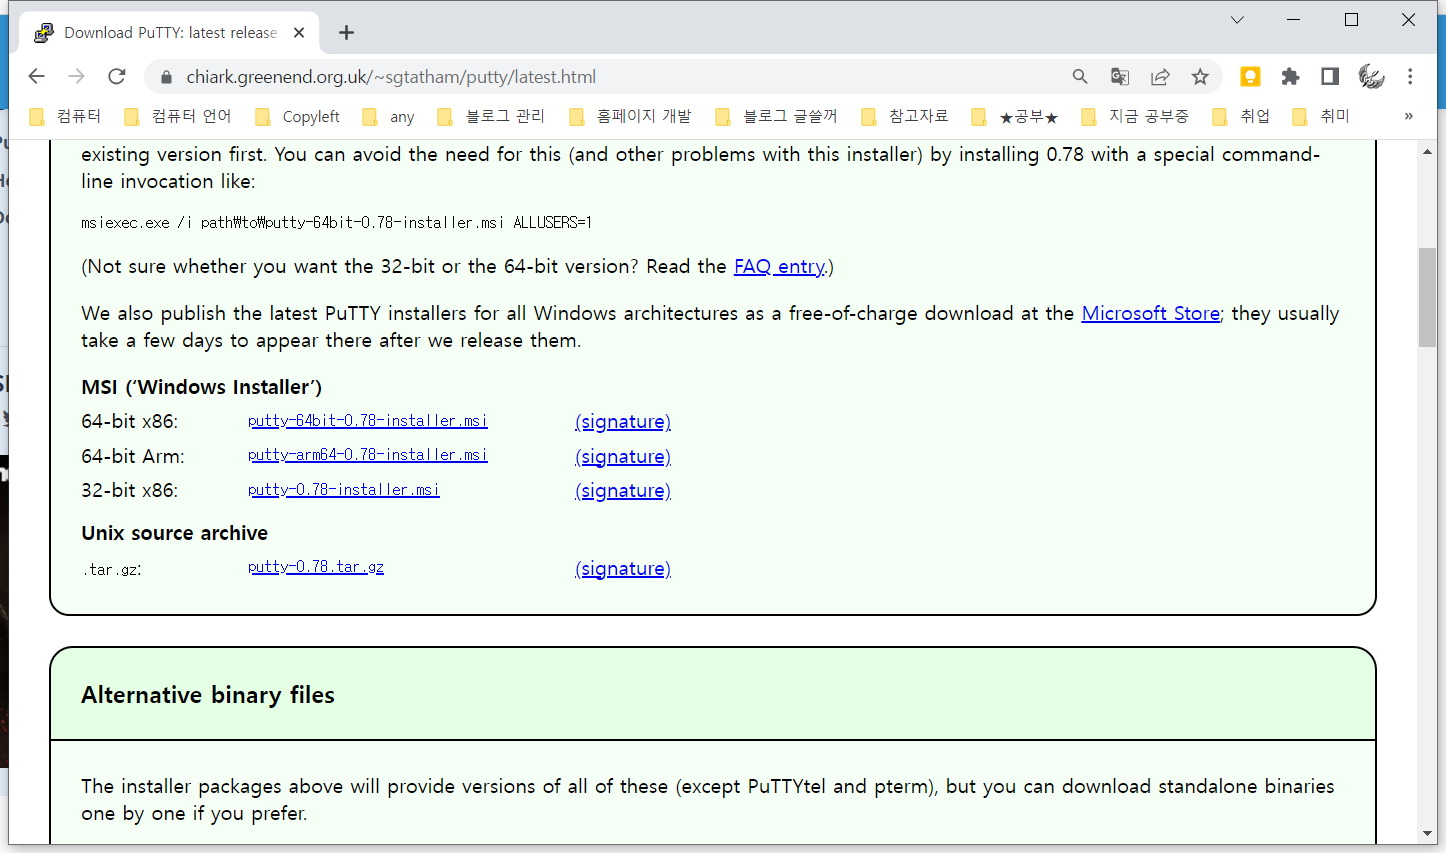Open the 컴퓨터 bookmark folder

coord(65,117)
